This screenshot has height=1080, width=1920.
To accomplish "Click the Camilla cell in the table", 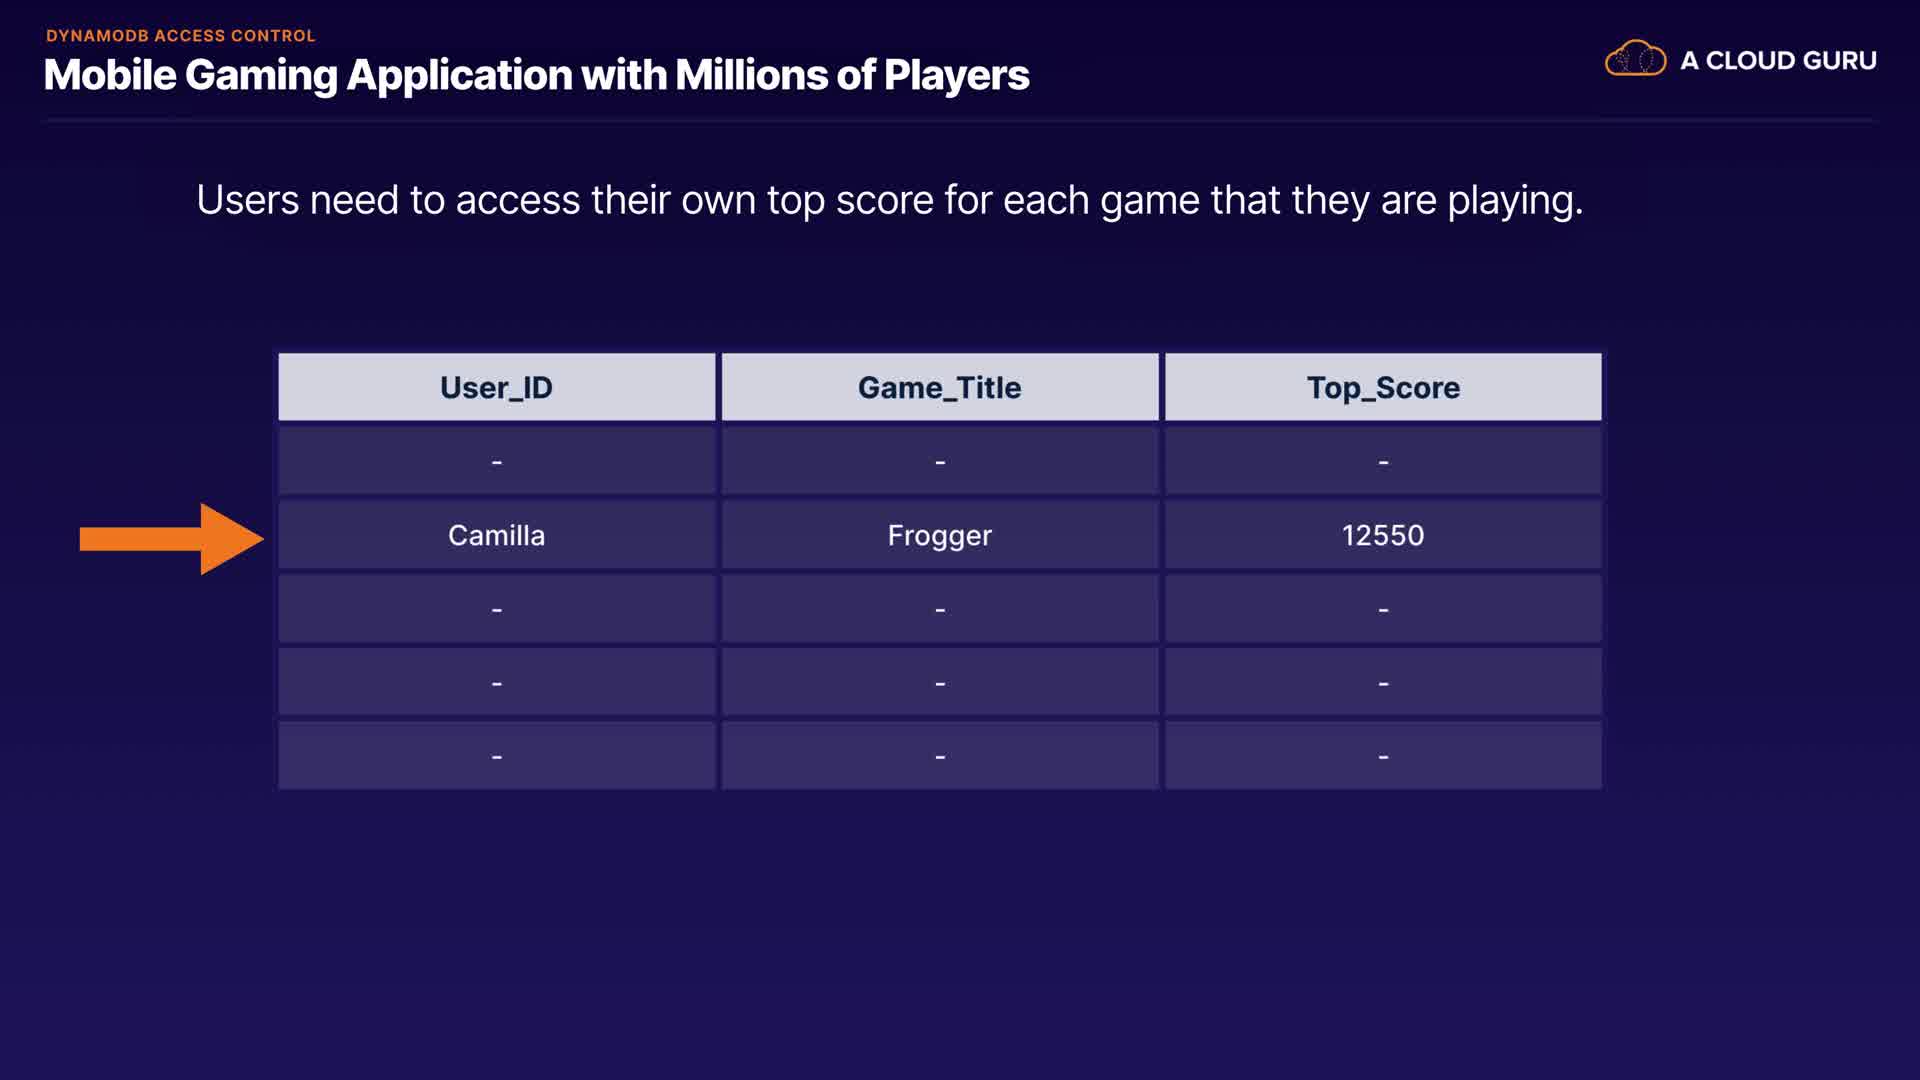I will point(496,535).
